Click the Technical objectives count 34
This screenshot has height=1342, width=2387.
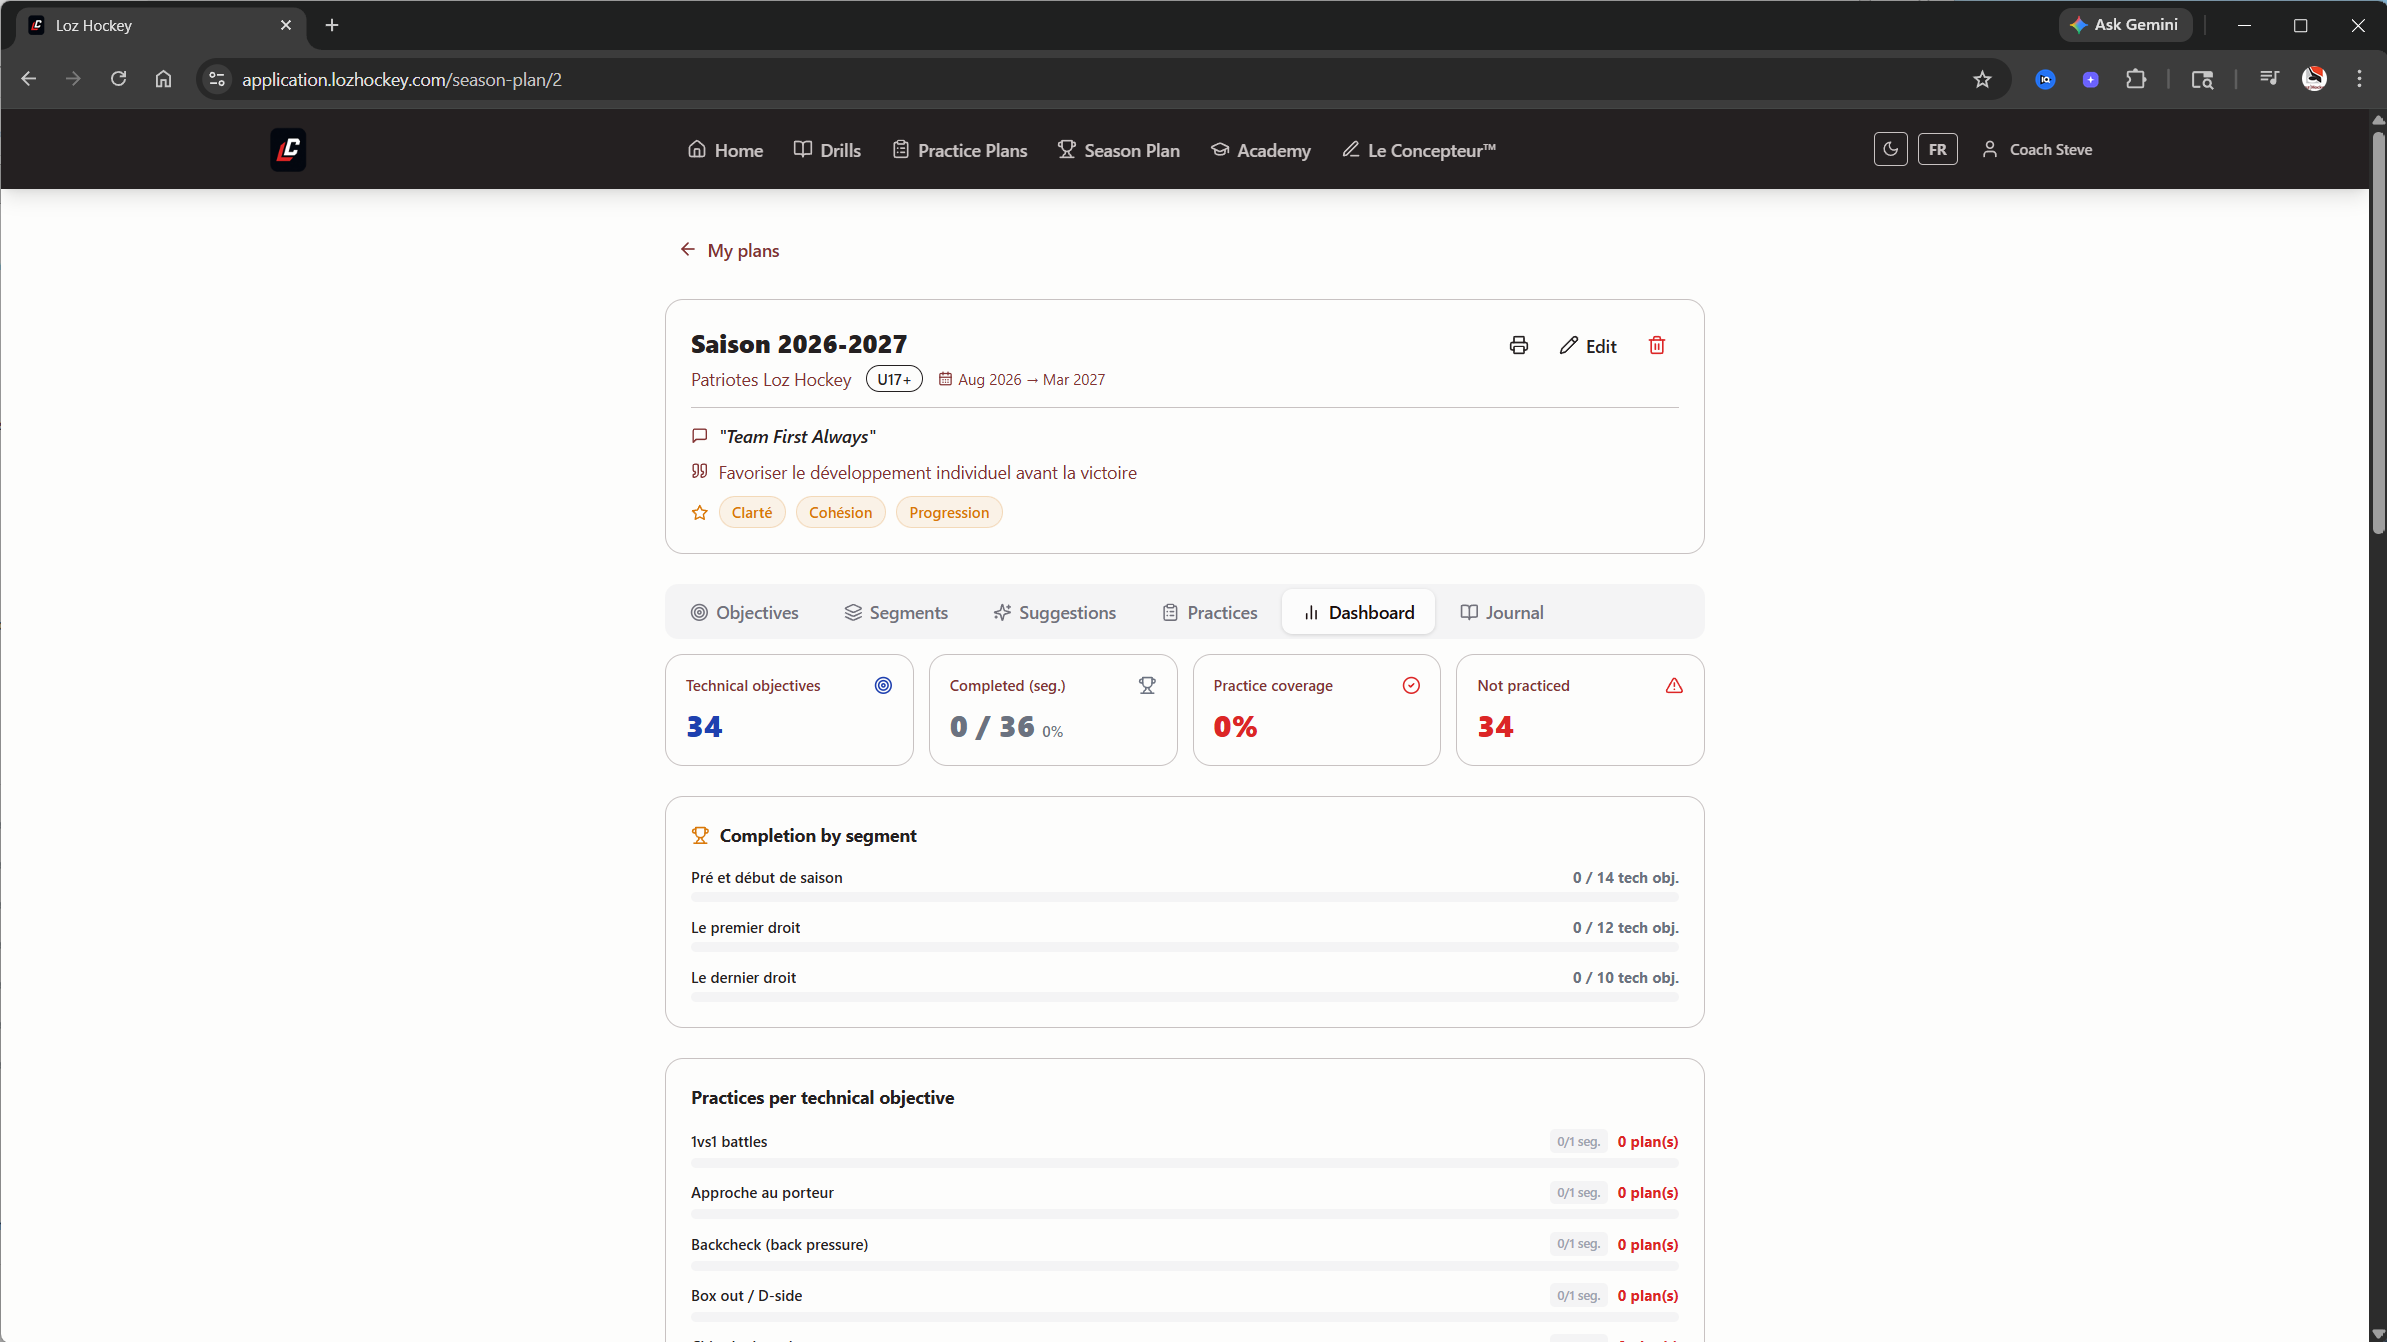point(704,727)
